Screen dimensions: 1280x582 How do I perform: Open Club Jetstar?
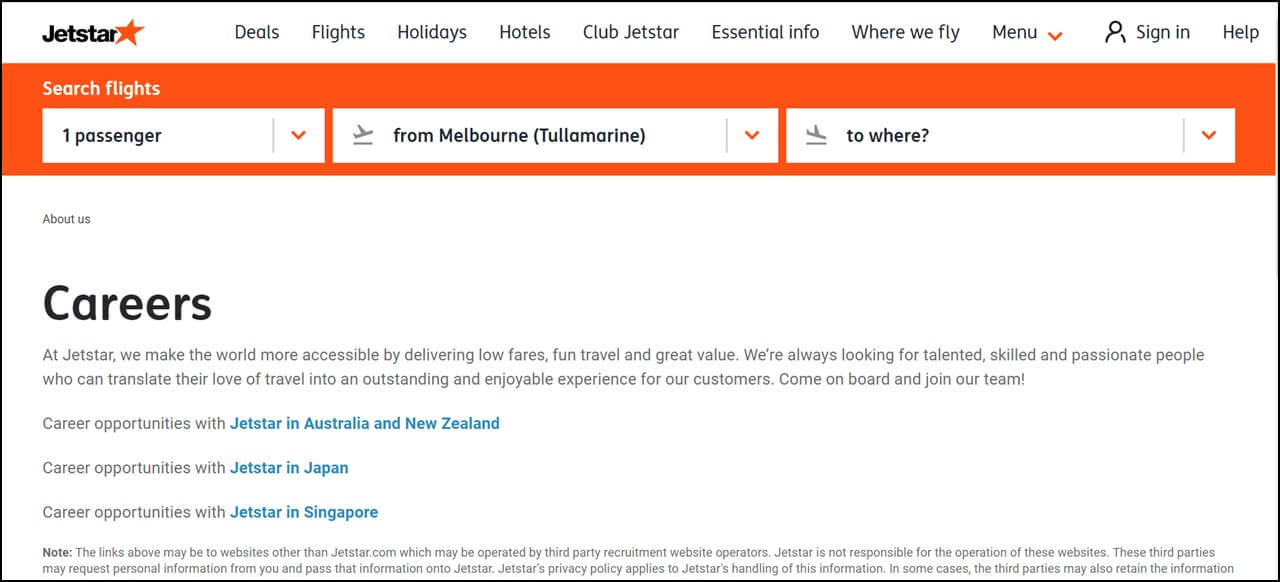click(631, 32)
